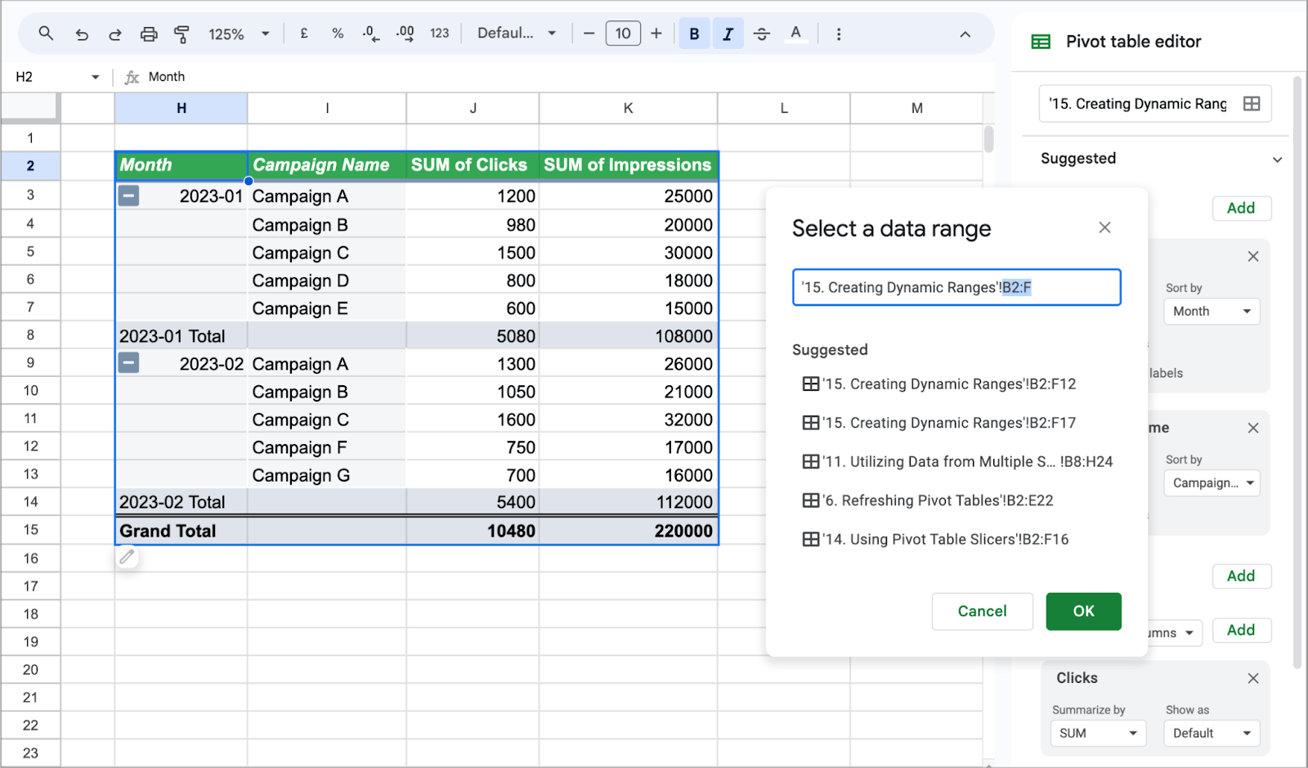The height and width of the screenshot is (768, 1308).
Task: Decrease font size with minus button
Action: tap(589, 34)
